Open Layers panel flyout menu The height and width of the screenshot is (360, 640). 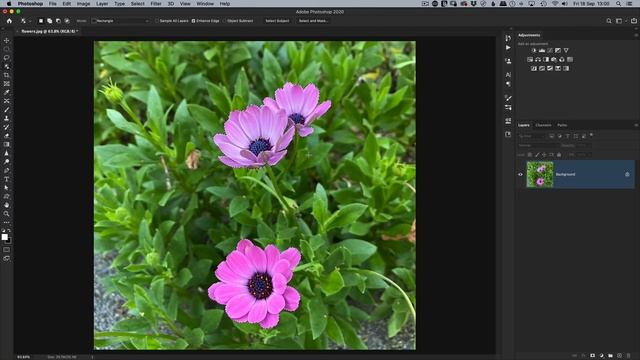(636, 125)
